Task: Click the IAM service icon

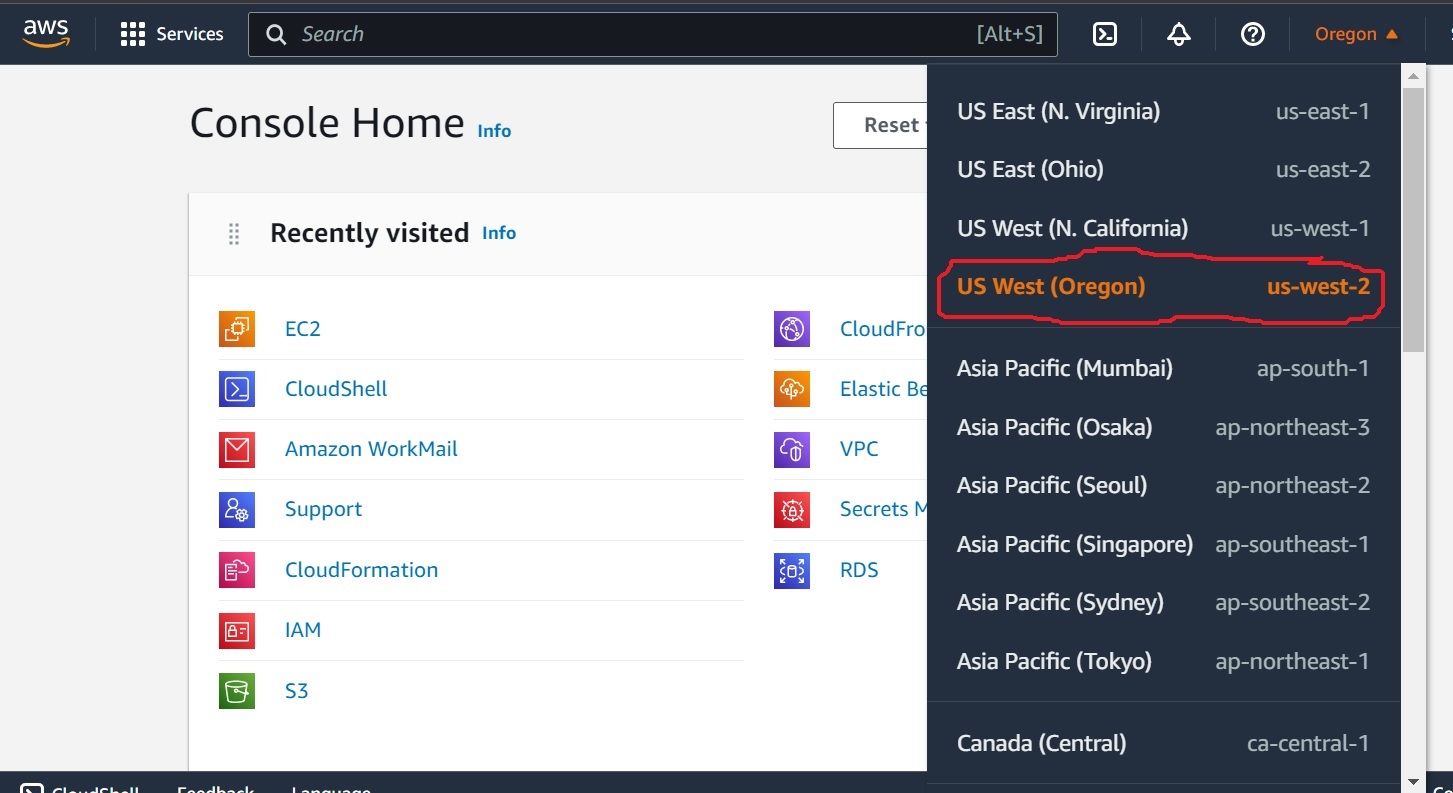Action: click(x=237, y=631)
